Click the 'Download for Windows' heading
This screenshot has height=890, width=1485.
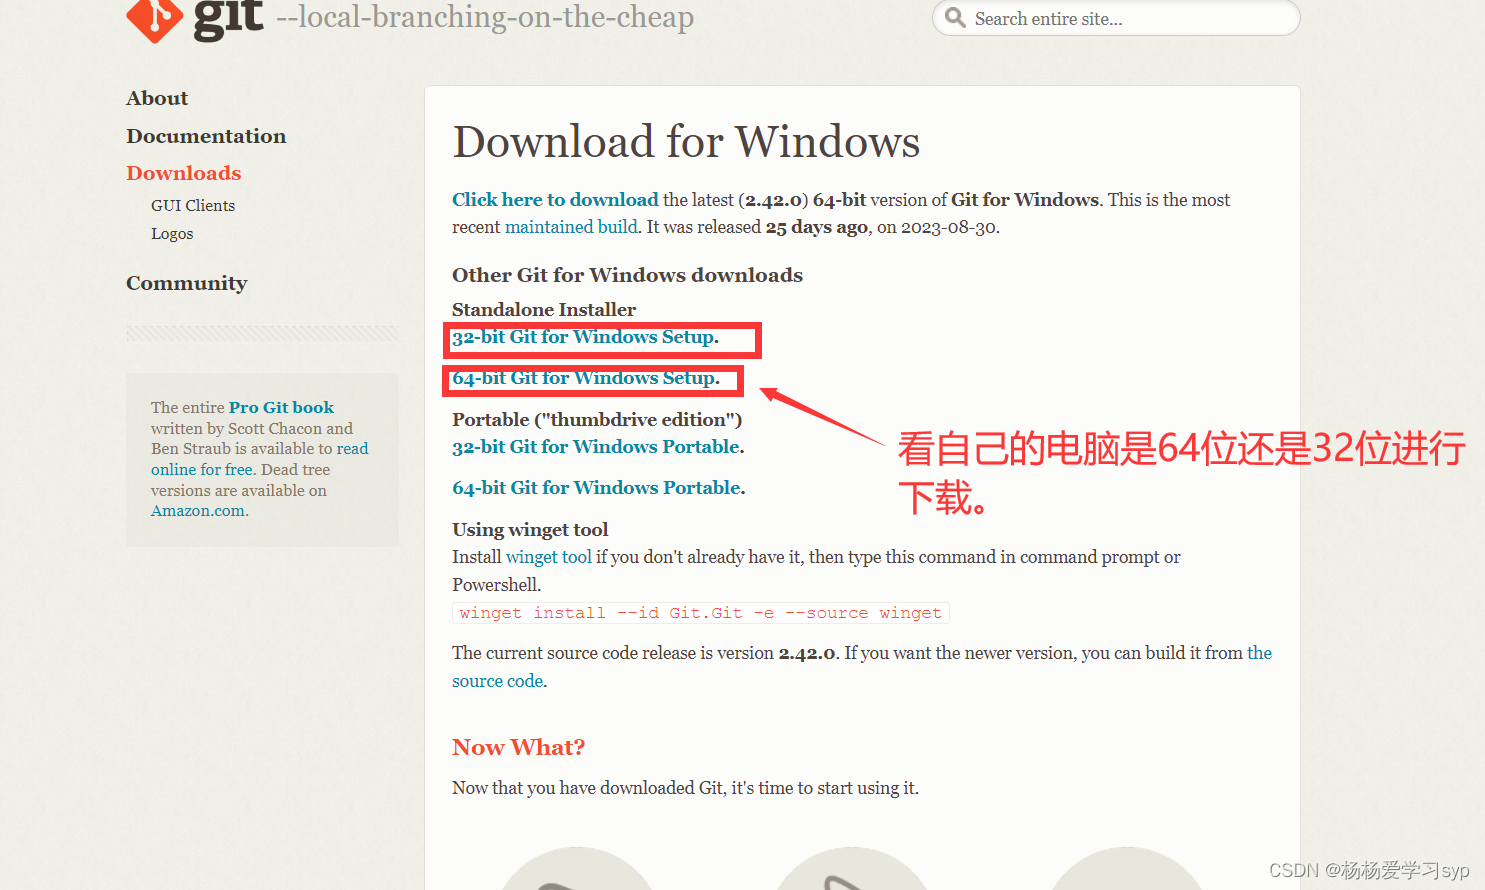point(686,142)
